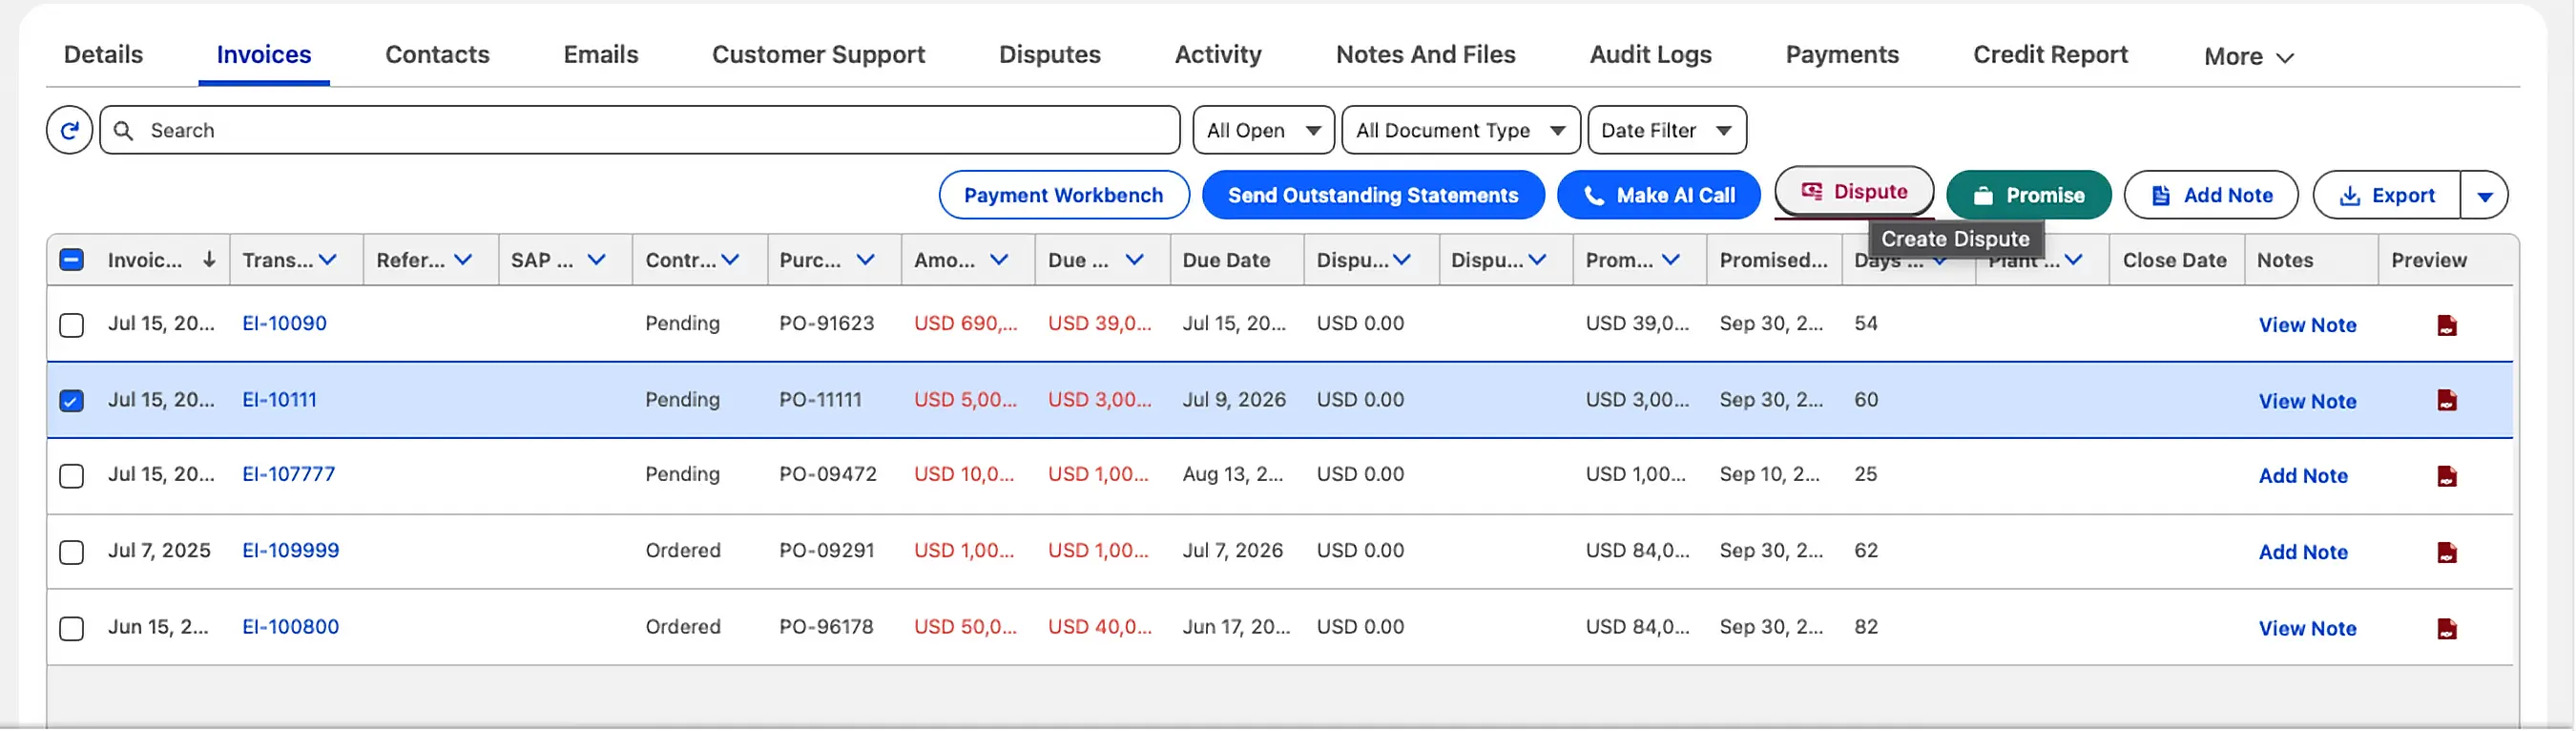The width and height of the screenshot is (2576, 731).
Task: Check the box for invoice EI-109999
Action: (71, 552)
